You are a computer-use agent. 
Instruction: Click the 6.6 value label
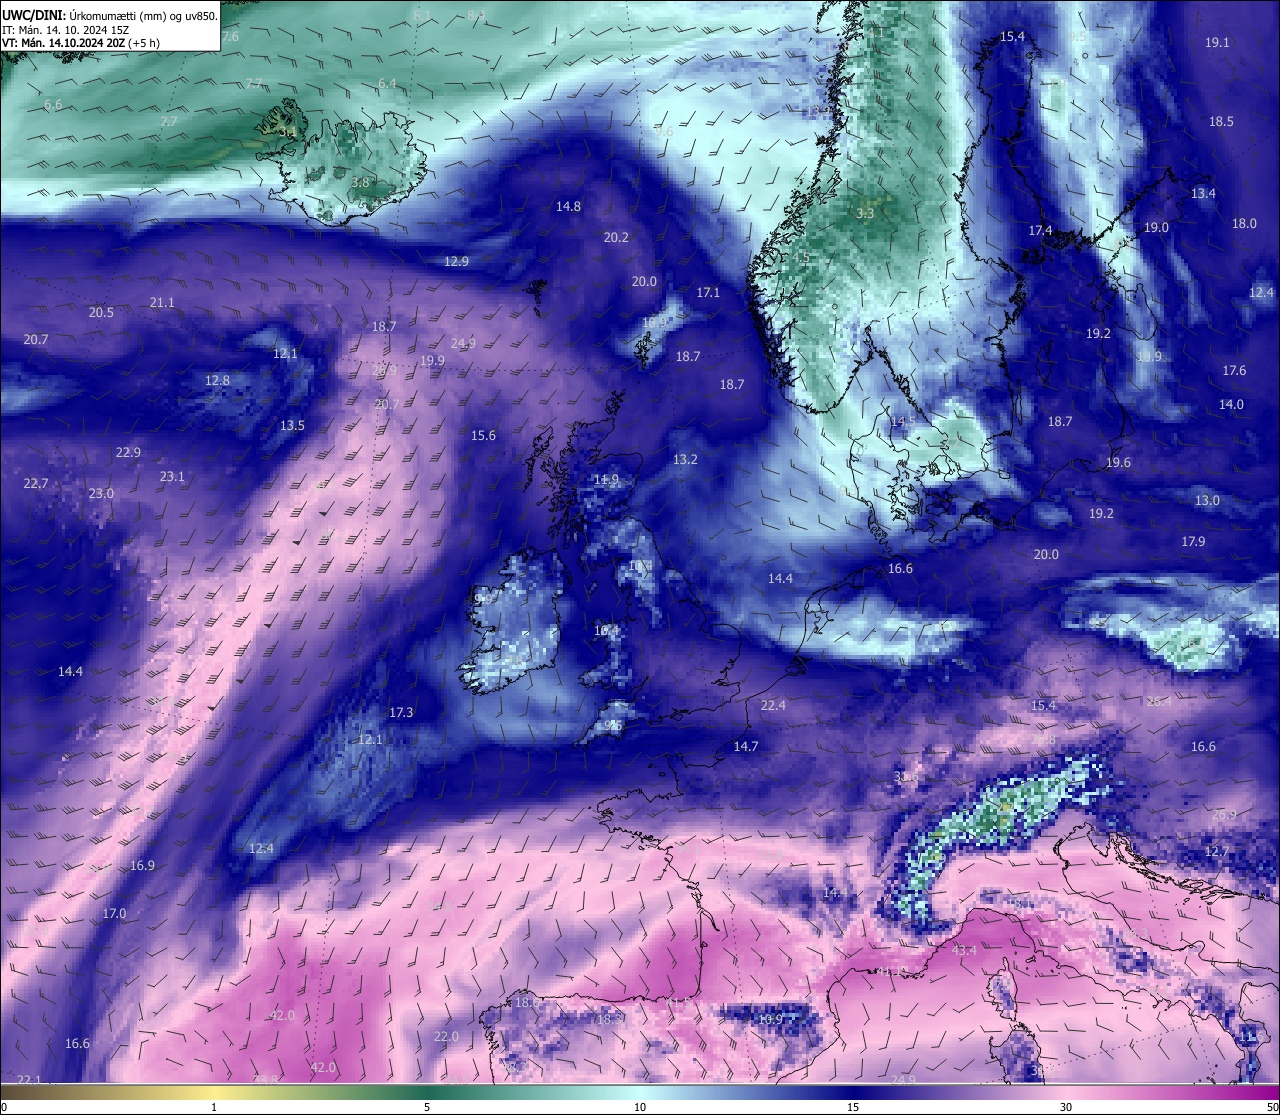pos(53,104)
